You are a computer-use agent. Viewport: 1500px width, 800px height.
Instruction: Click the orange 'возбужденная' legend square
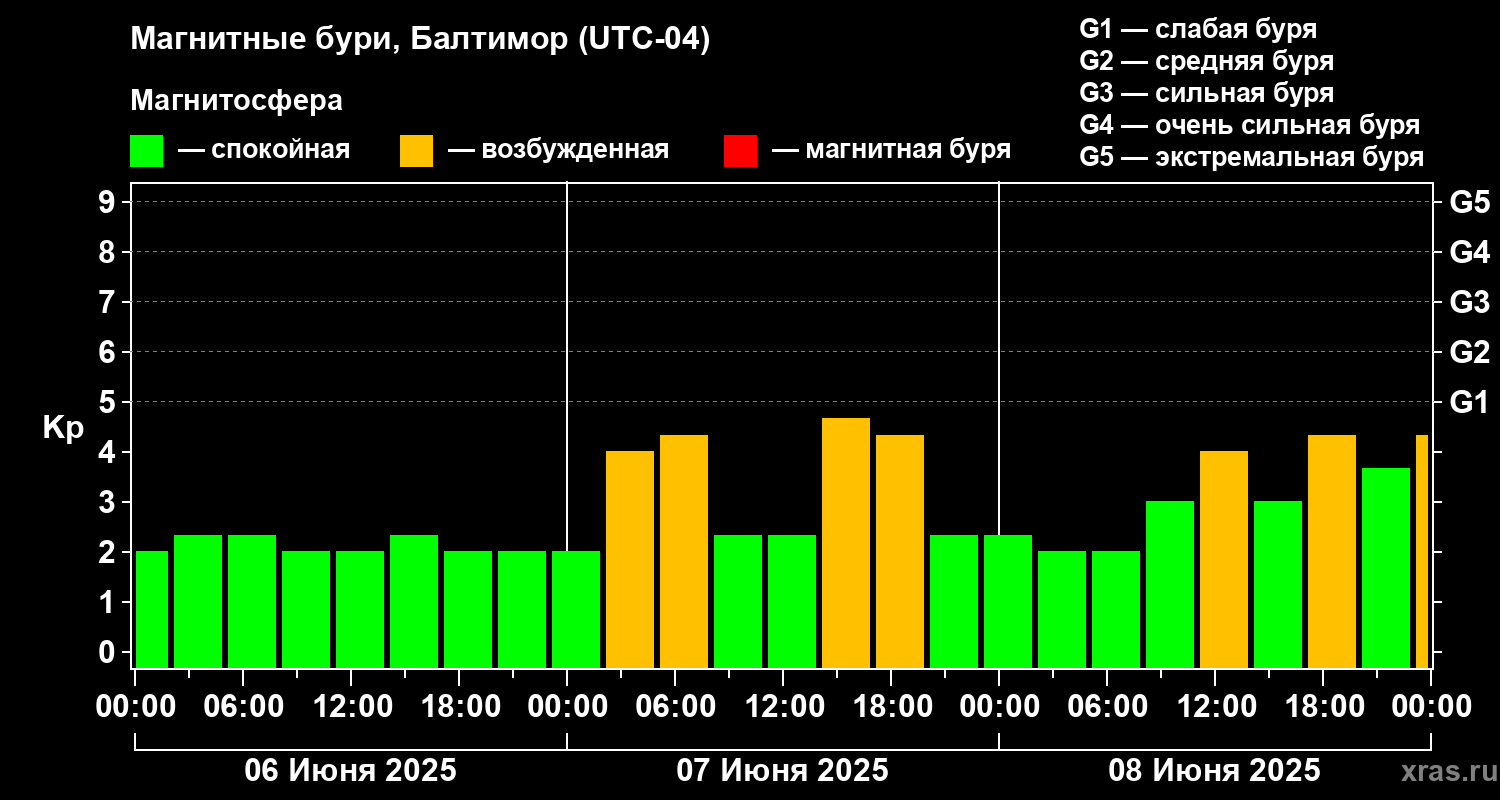pyautogui.click(x=416, y=151)
